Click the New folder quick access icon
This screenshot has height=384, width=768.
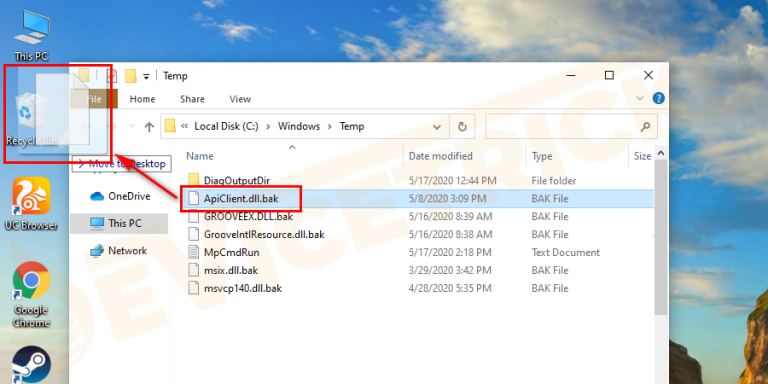tap(130, 76)
